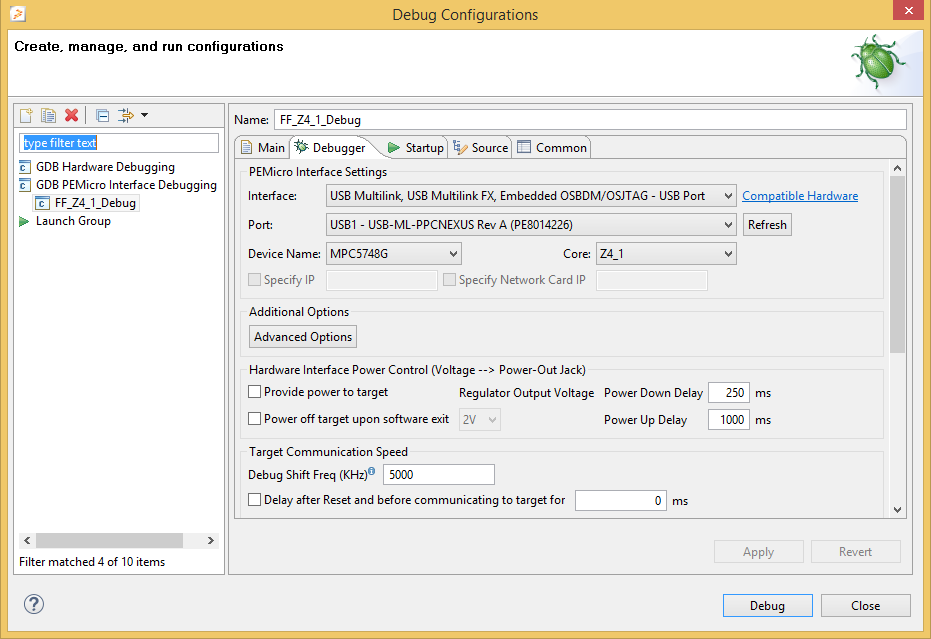Collapse all configurations in the tree
Viewport: 931px width, 639px height.
[x=103, y=116]
